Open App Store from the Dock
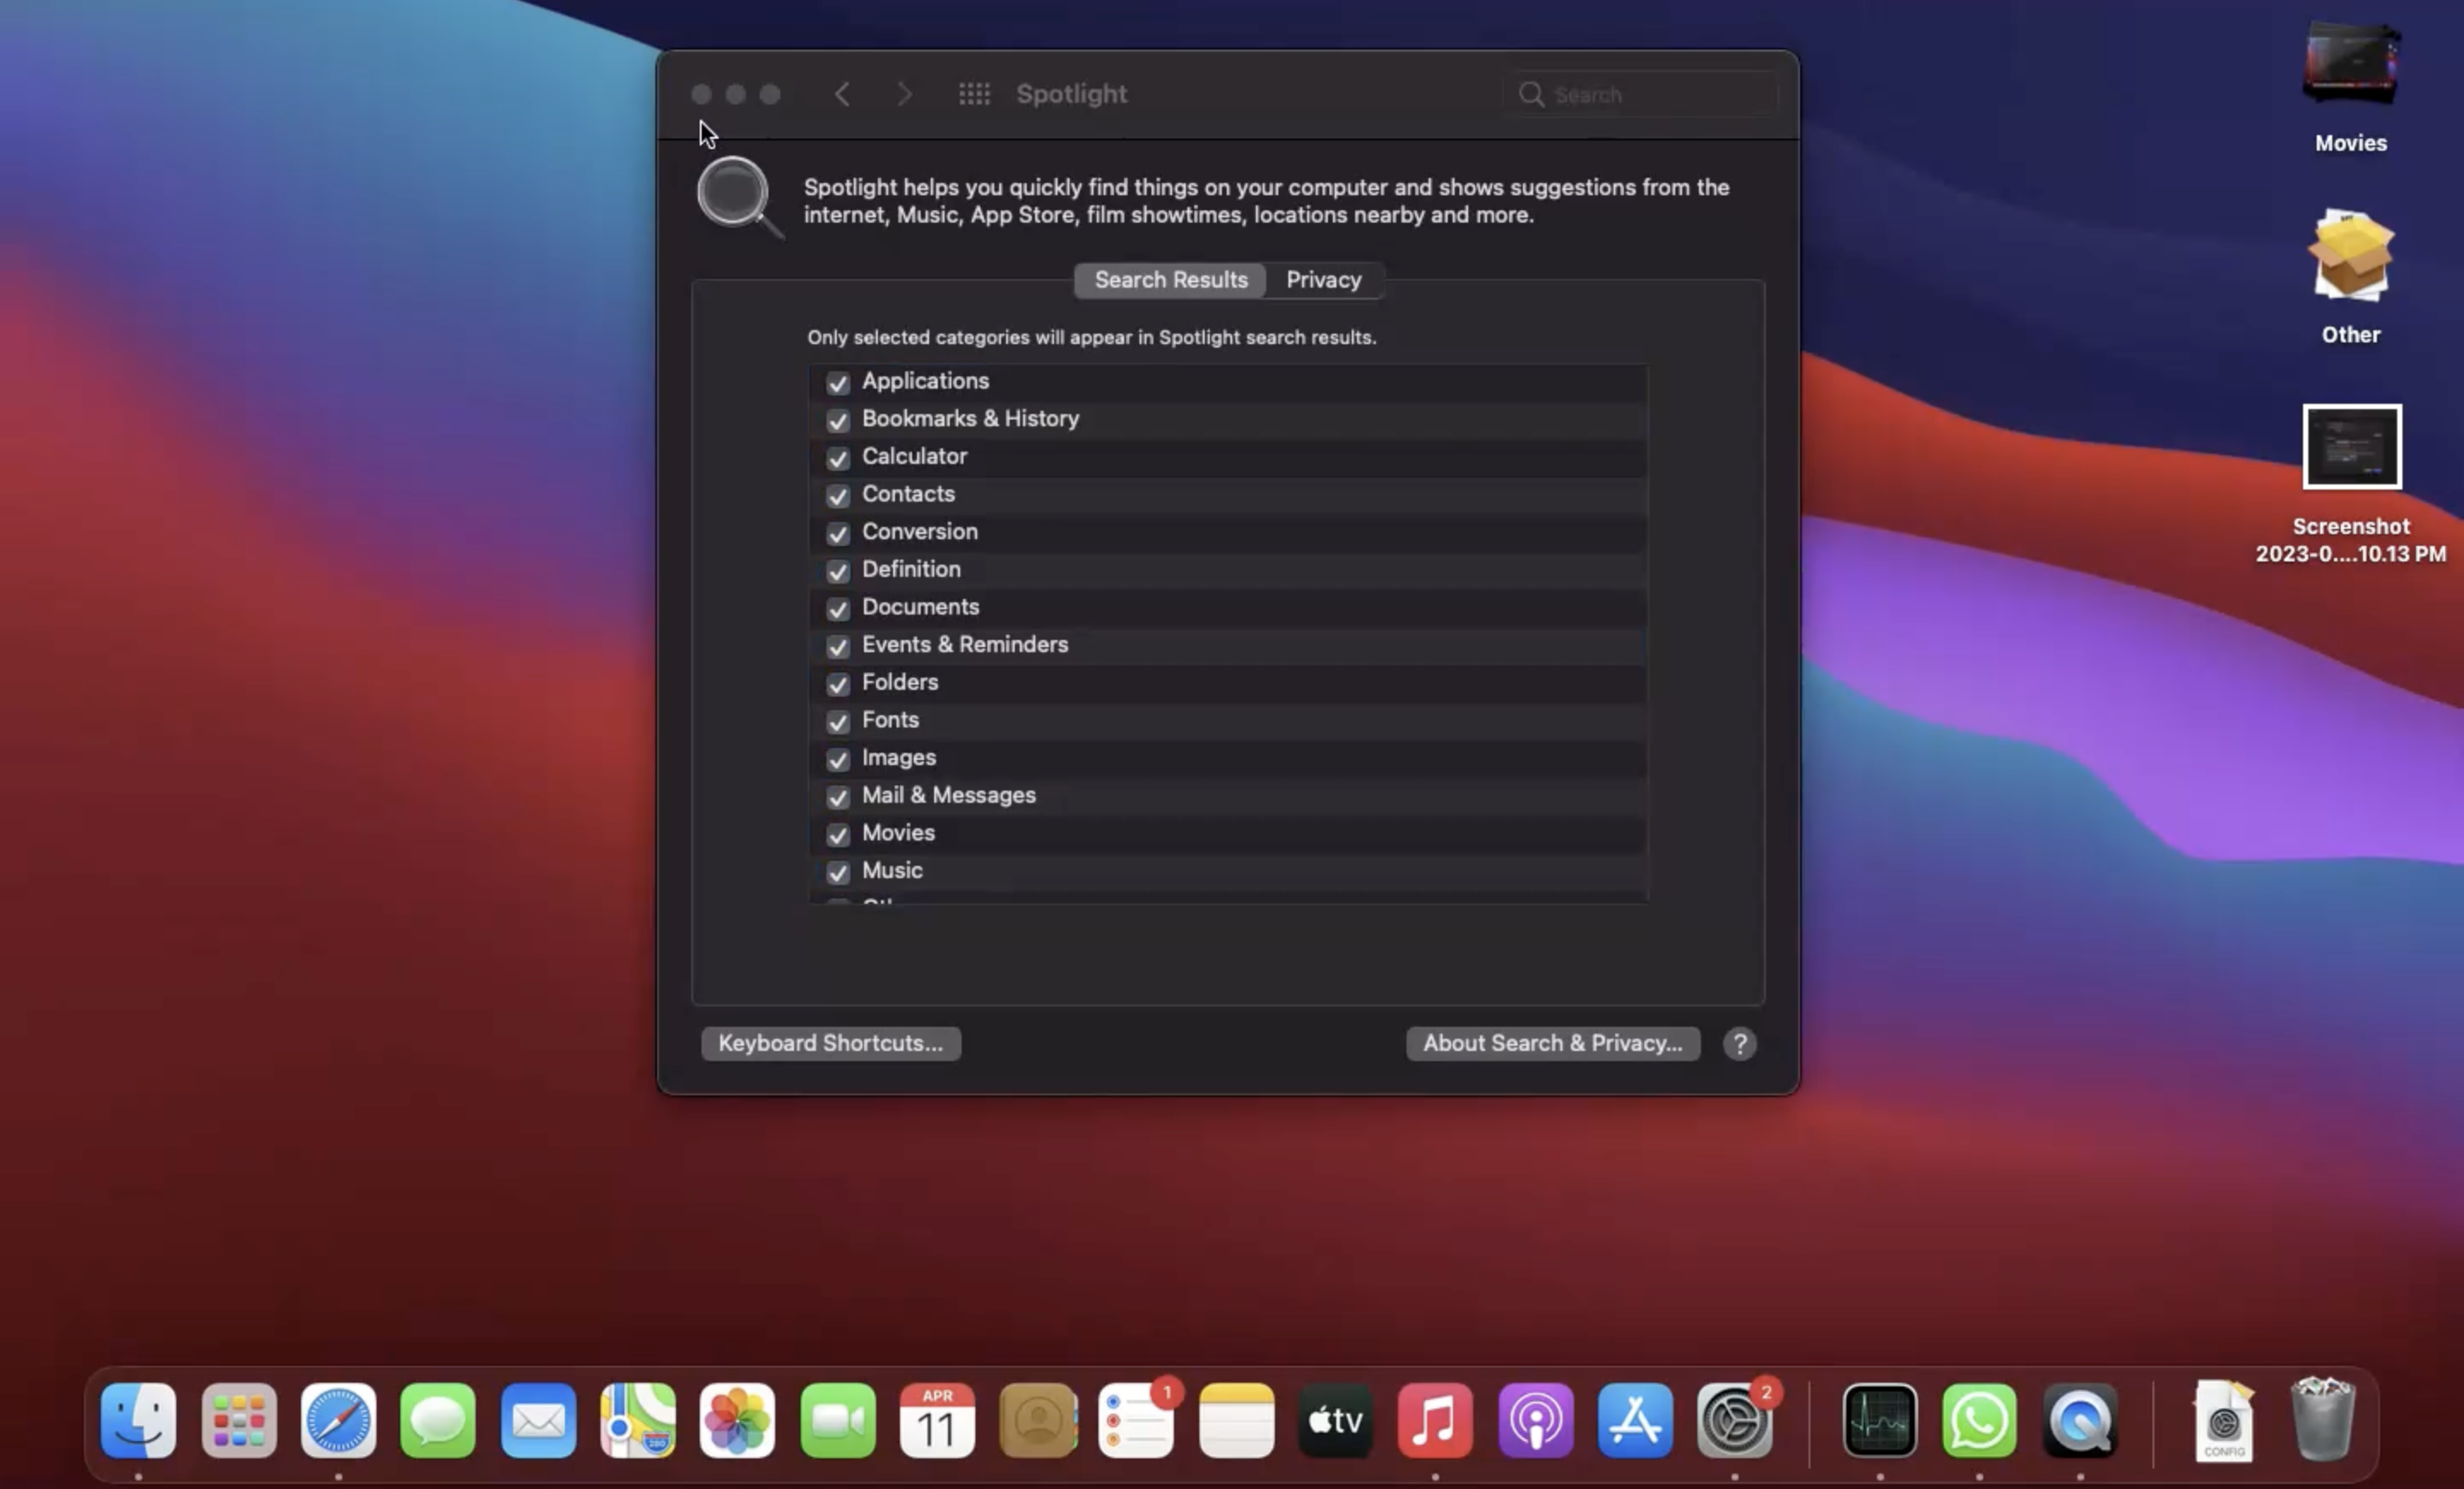 point(1635,1420)
